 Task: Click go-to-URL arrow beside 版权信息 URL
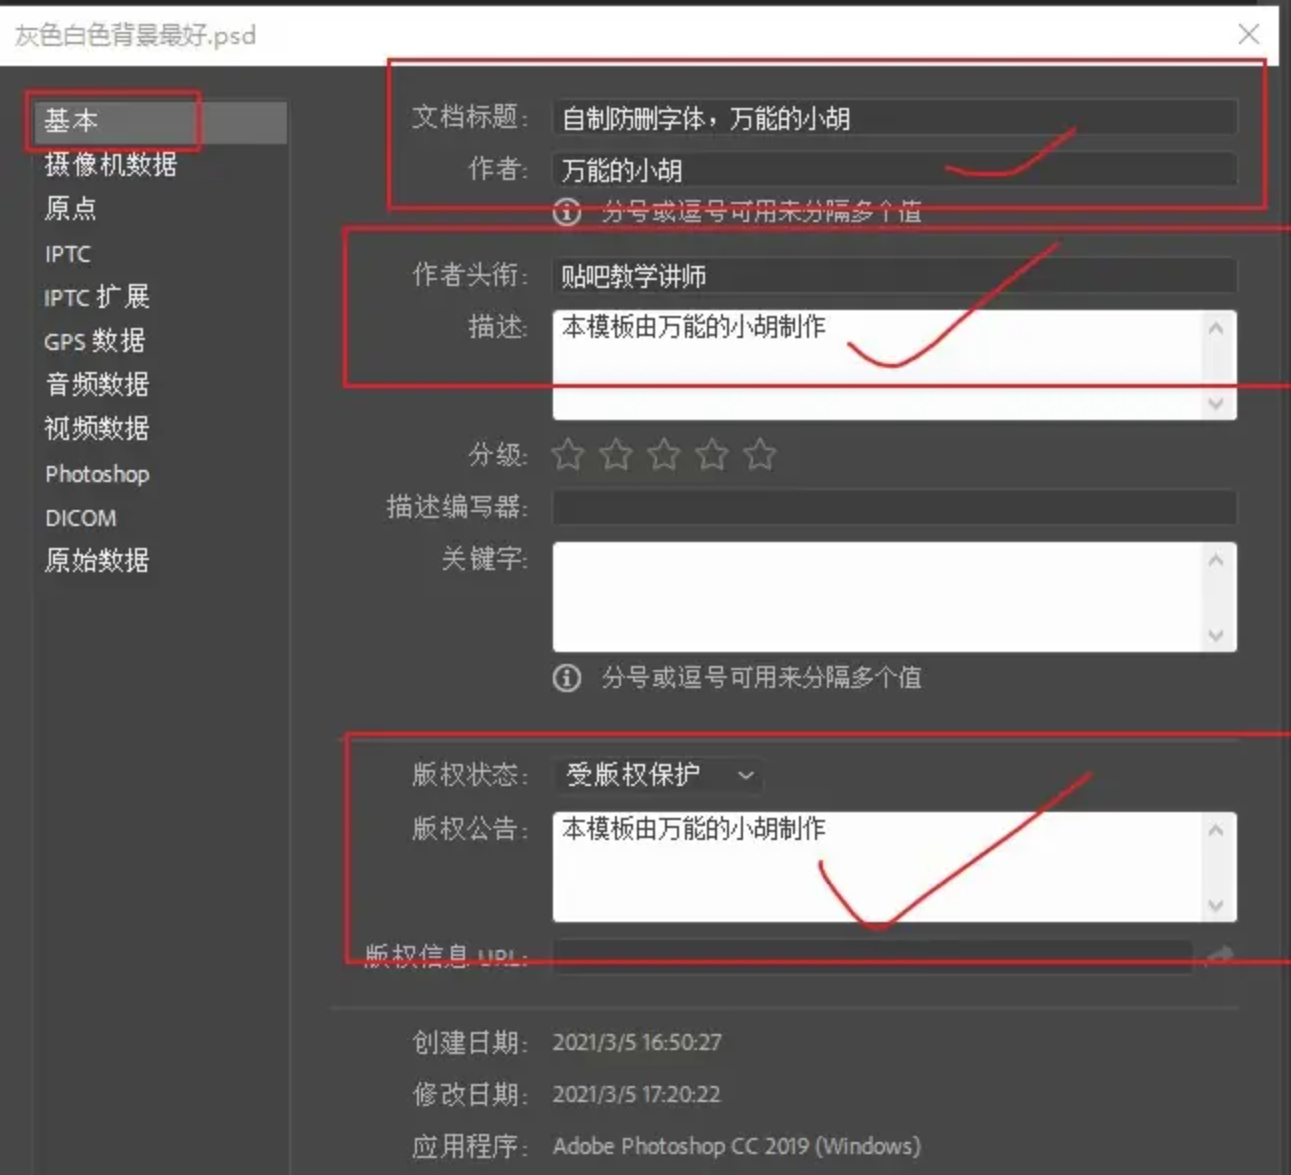(x=1218, y=957)
